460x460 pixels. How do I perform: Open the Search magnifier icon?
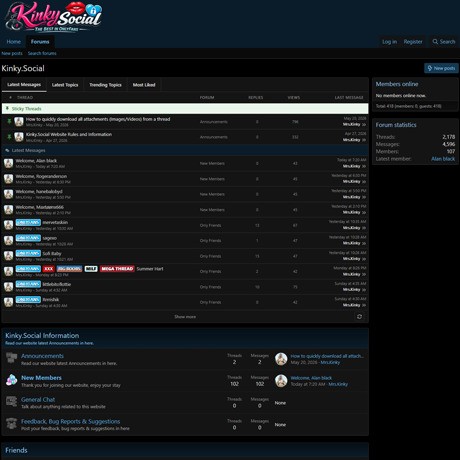click(x=435, y=42)
